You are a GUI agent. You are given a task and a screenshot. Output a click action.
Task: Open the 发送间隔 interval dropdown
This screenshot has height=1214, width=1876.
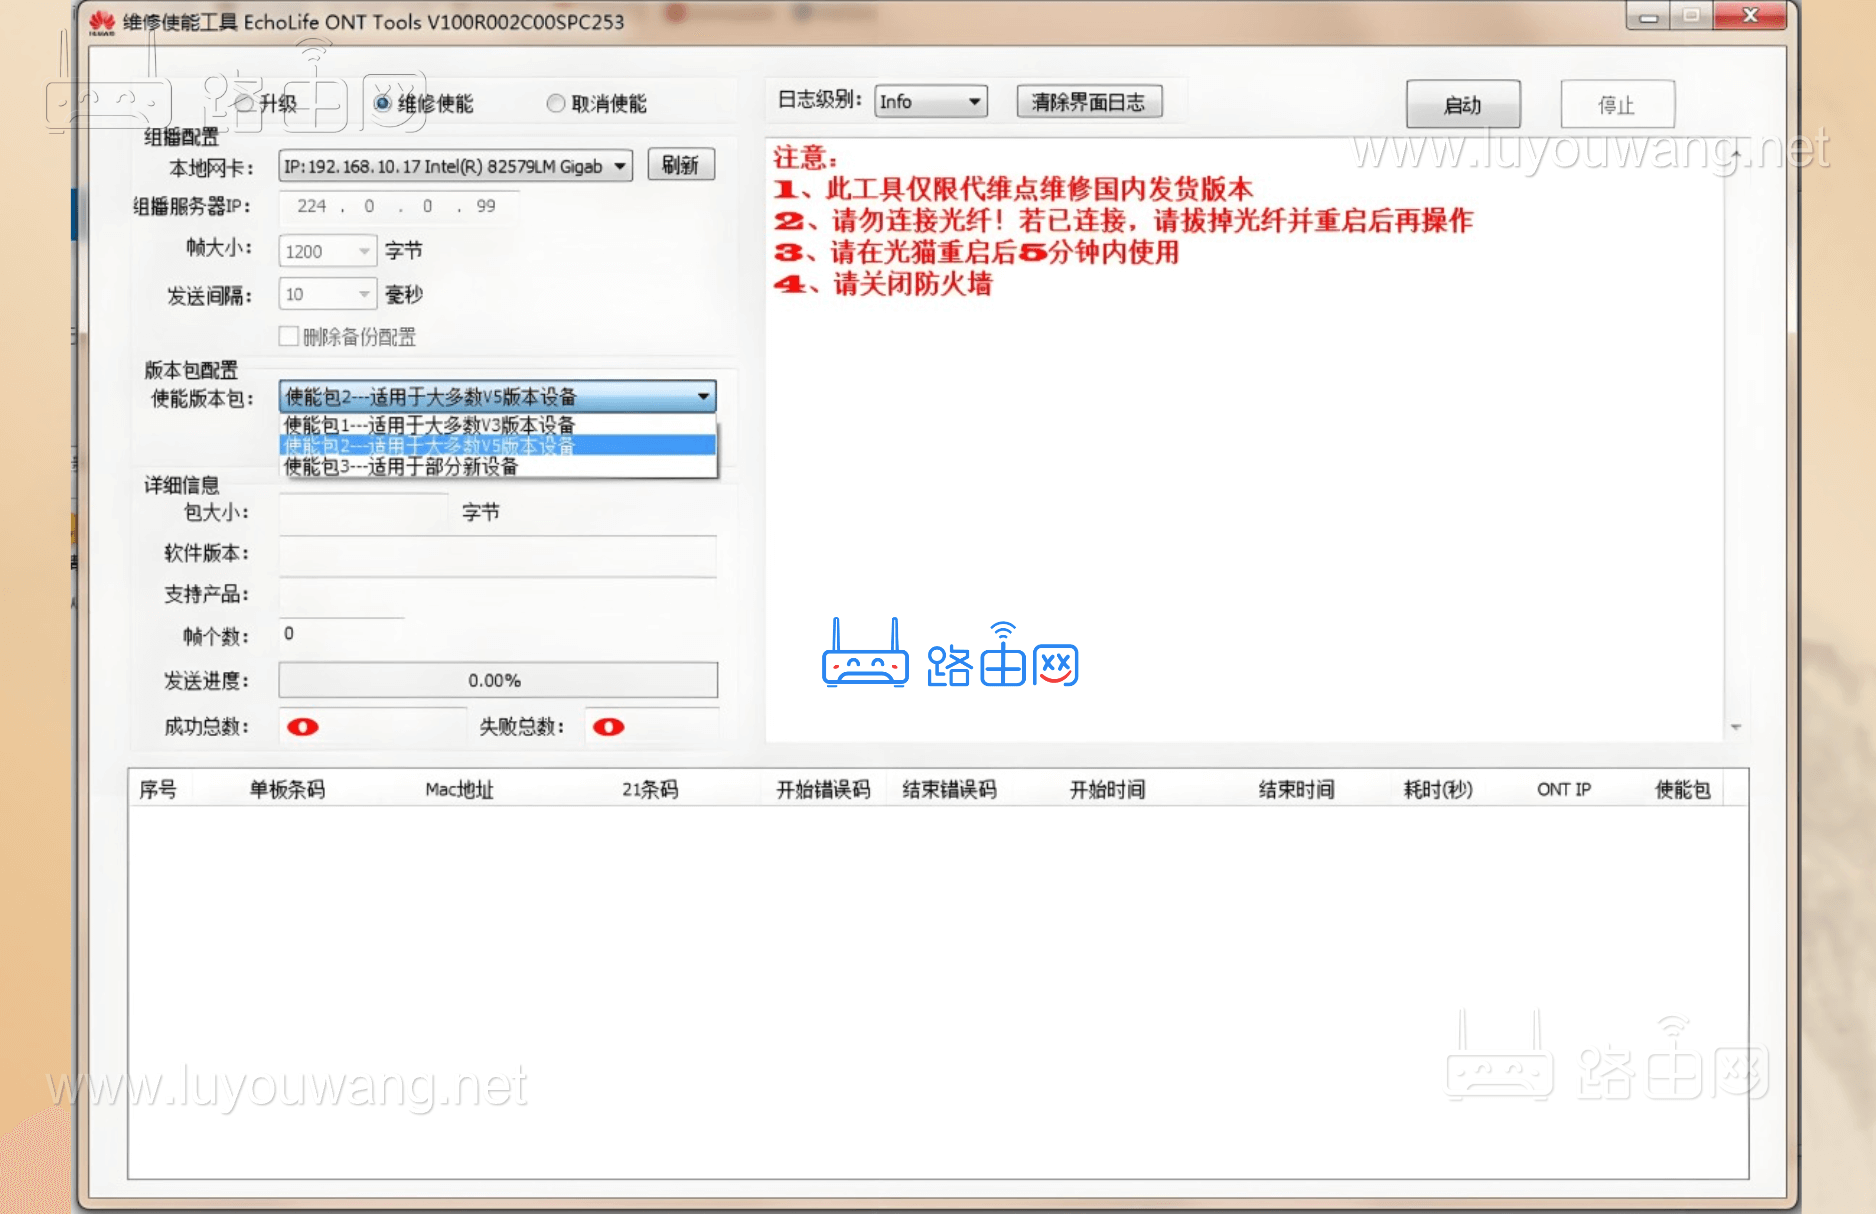(362, 293)
